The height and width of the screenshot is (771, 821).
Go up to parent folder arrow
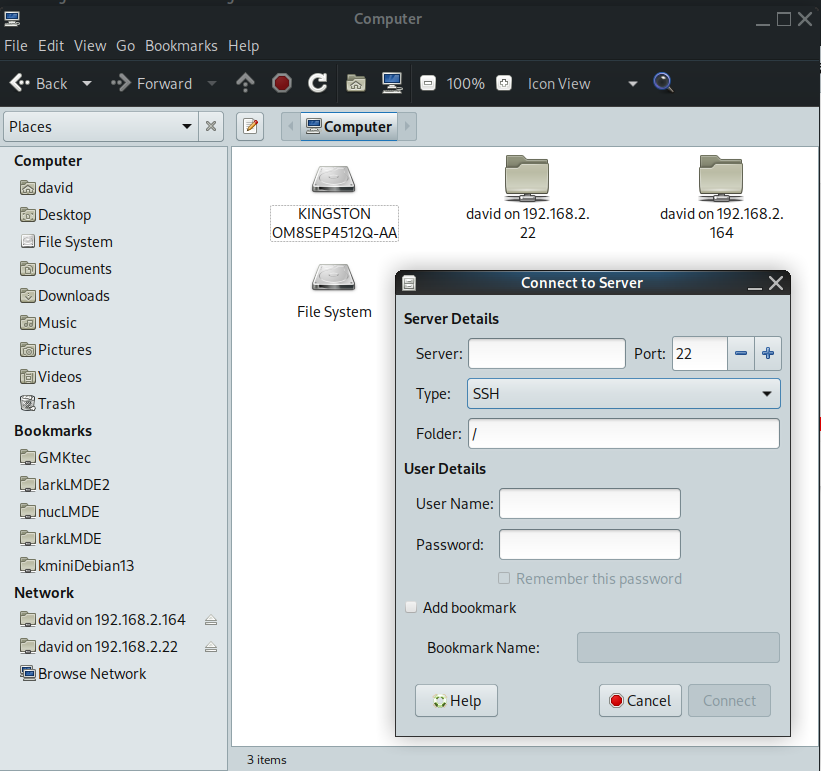point(245,83)
